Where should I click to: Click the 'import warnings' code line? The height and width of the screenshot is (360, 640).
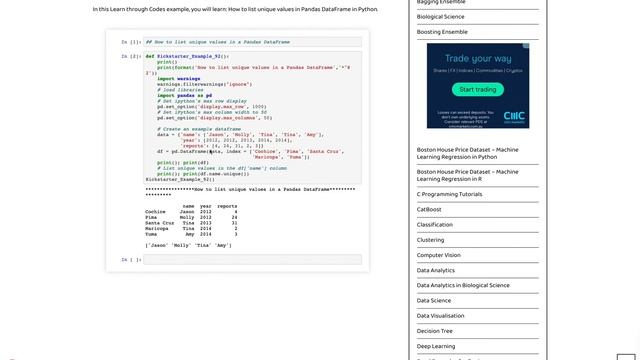(x=178, y=79)
